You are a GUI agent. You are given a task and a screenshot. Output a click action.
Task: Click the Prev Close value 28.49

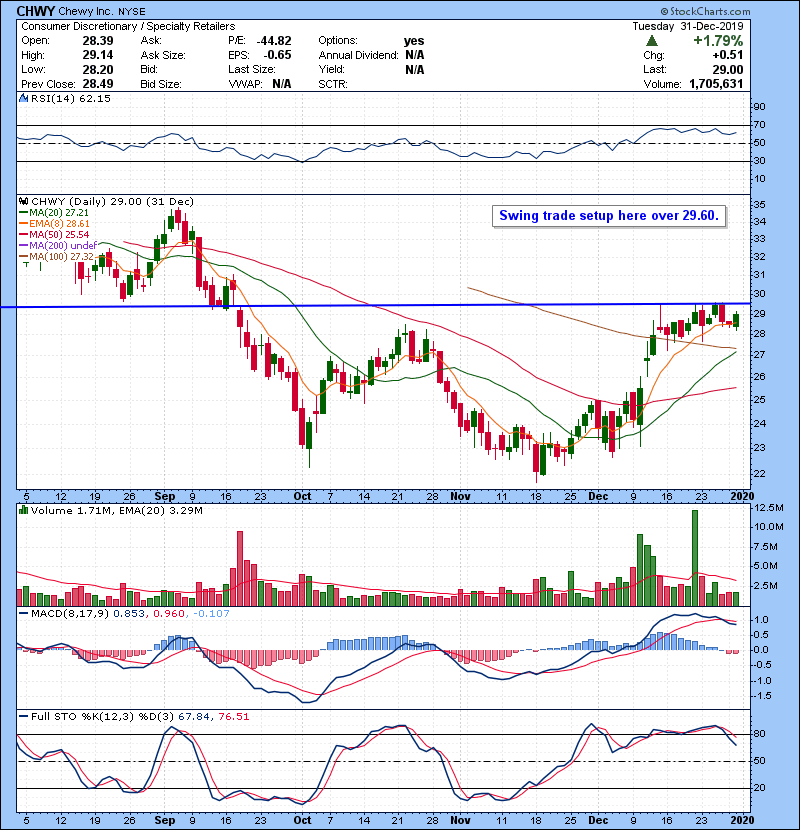pos(98,84)
